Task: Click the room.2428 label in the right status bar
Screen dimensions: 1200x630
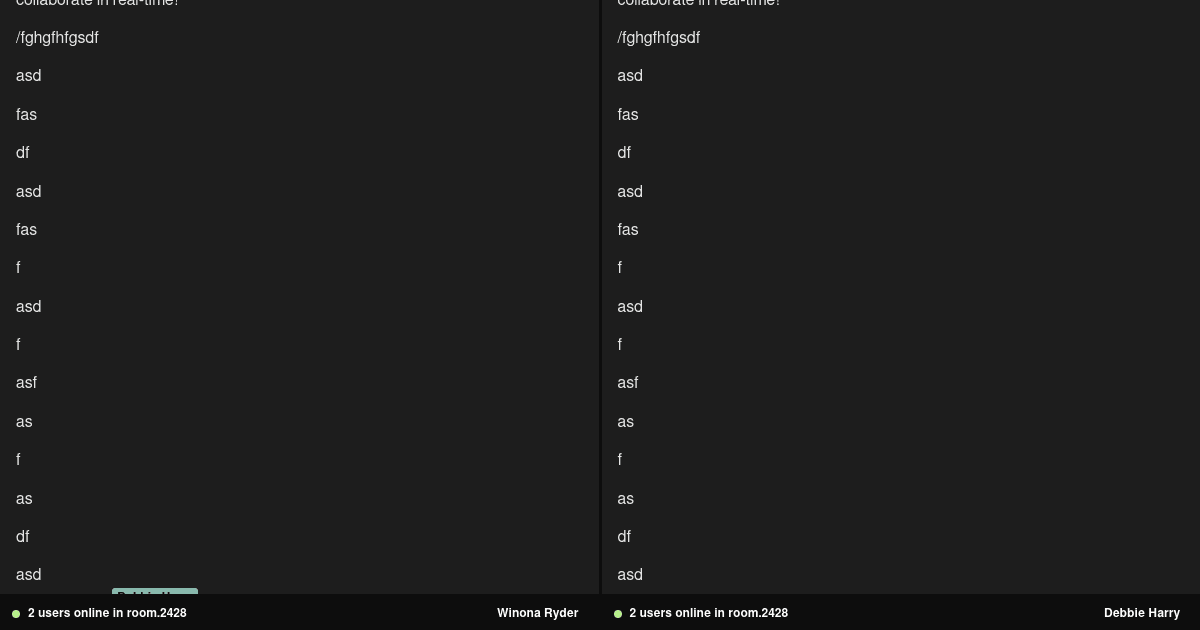Action: click(x=761, y=613)
